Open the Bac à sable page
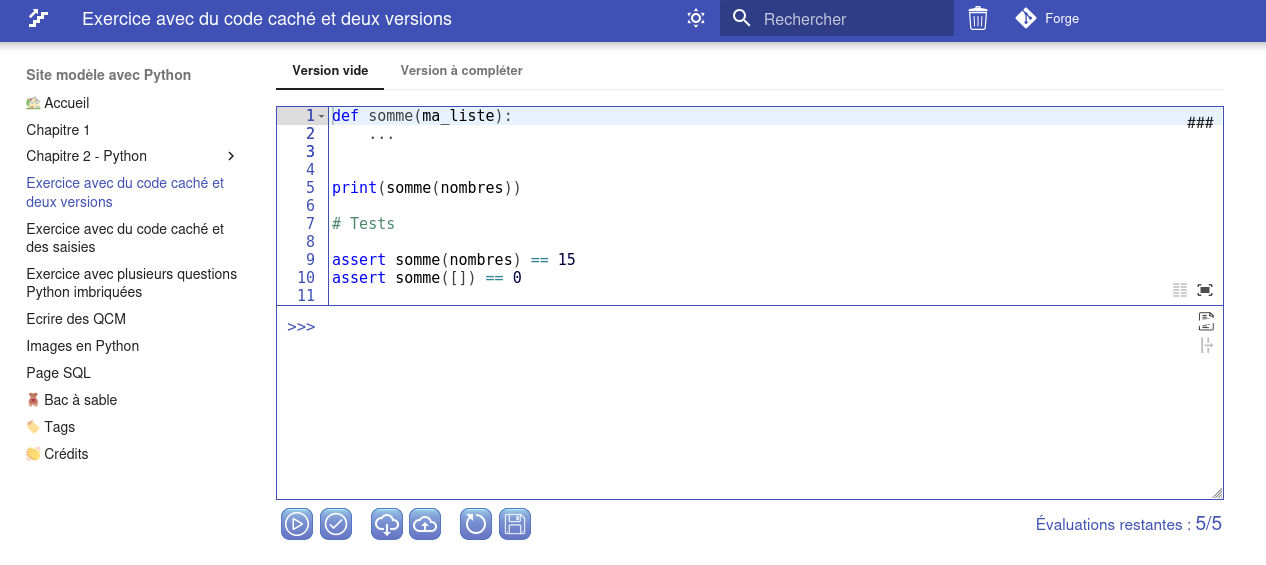 point(72,400)
